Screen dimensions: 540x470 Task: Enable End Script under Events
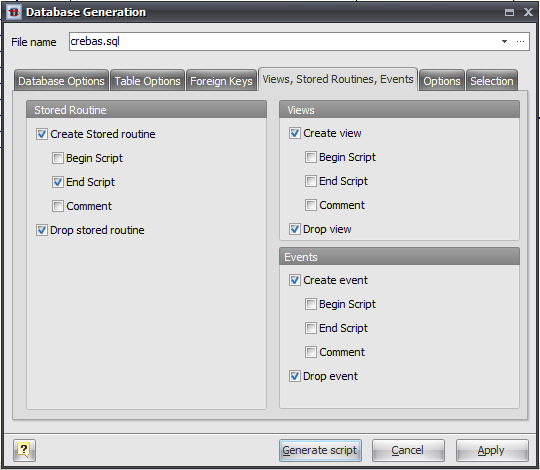[x=311, y=328]
